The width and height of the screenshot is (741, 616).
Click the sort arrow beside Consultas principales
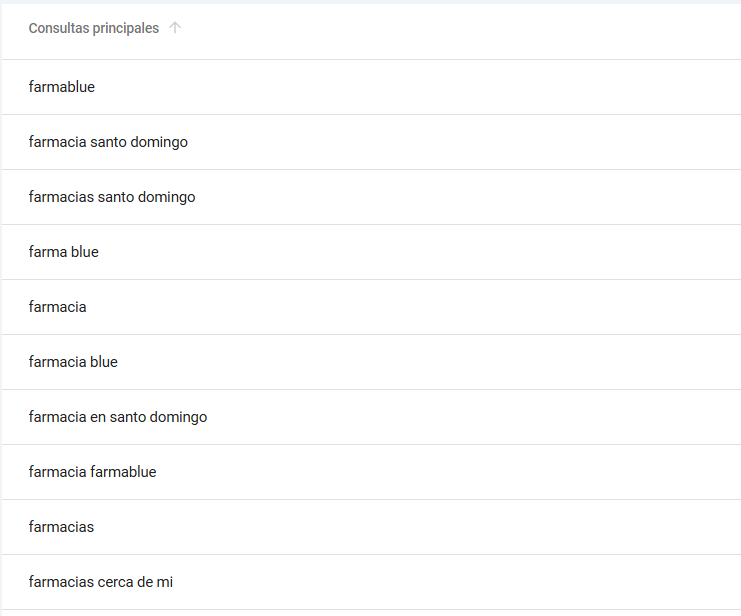pyautogui.click(x=175, y=28)
